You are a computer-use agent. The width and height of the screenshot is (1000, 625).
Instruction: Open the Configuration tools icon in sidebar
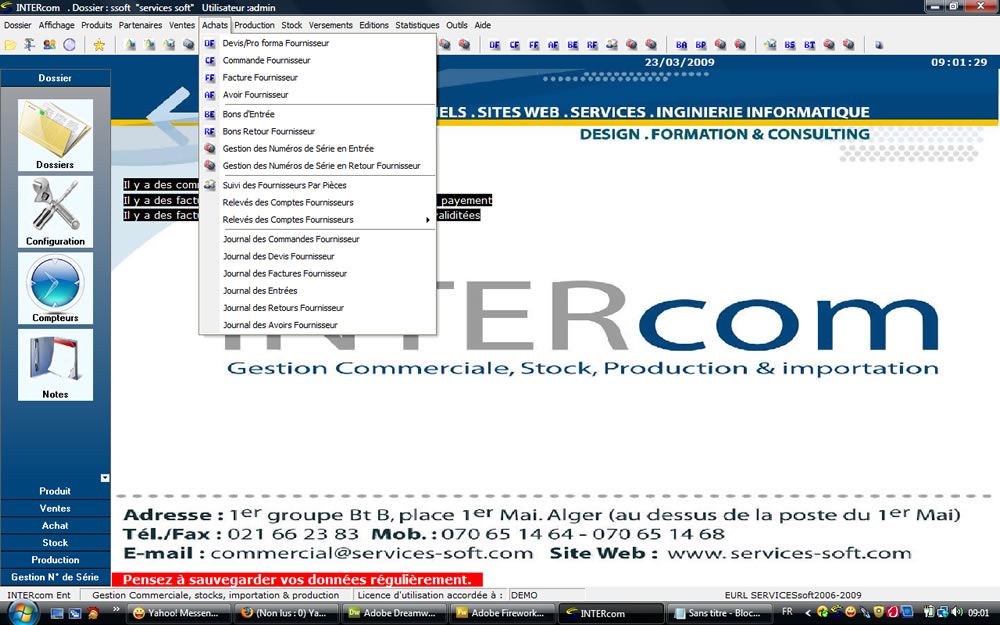55,211
